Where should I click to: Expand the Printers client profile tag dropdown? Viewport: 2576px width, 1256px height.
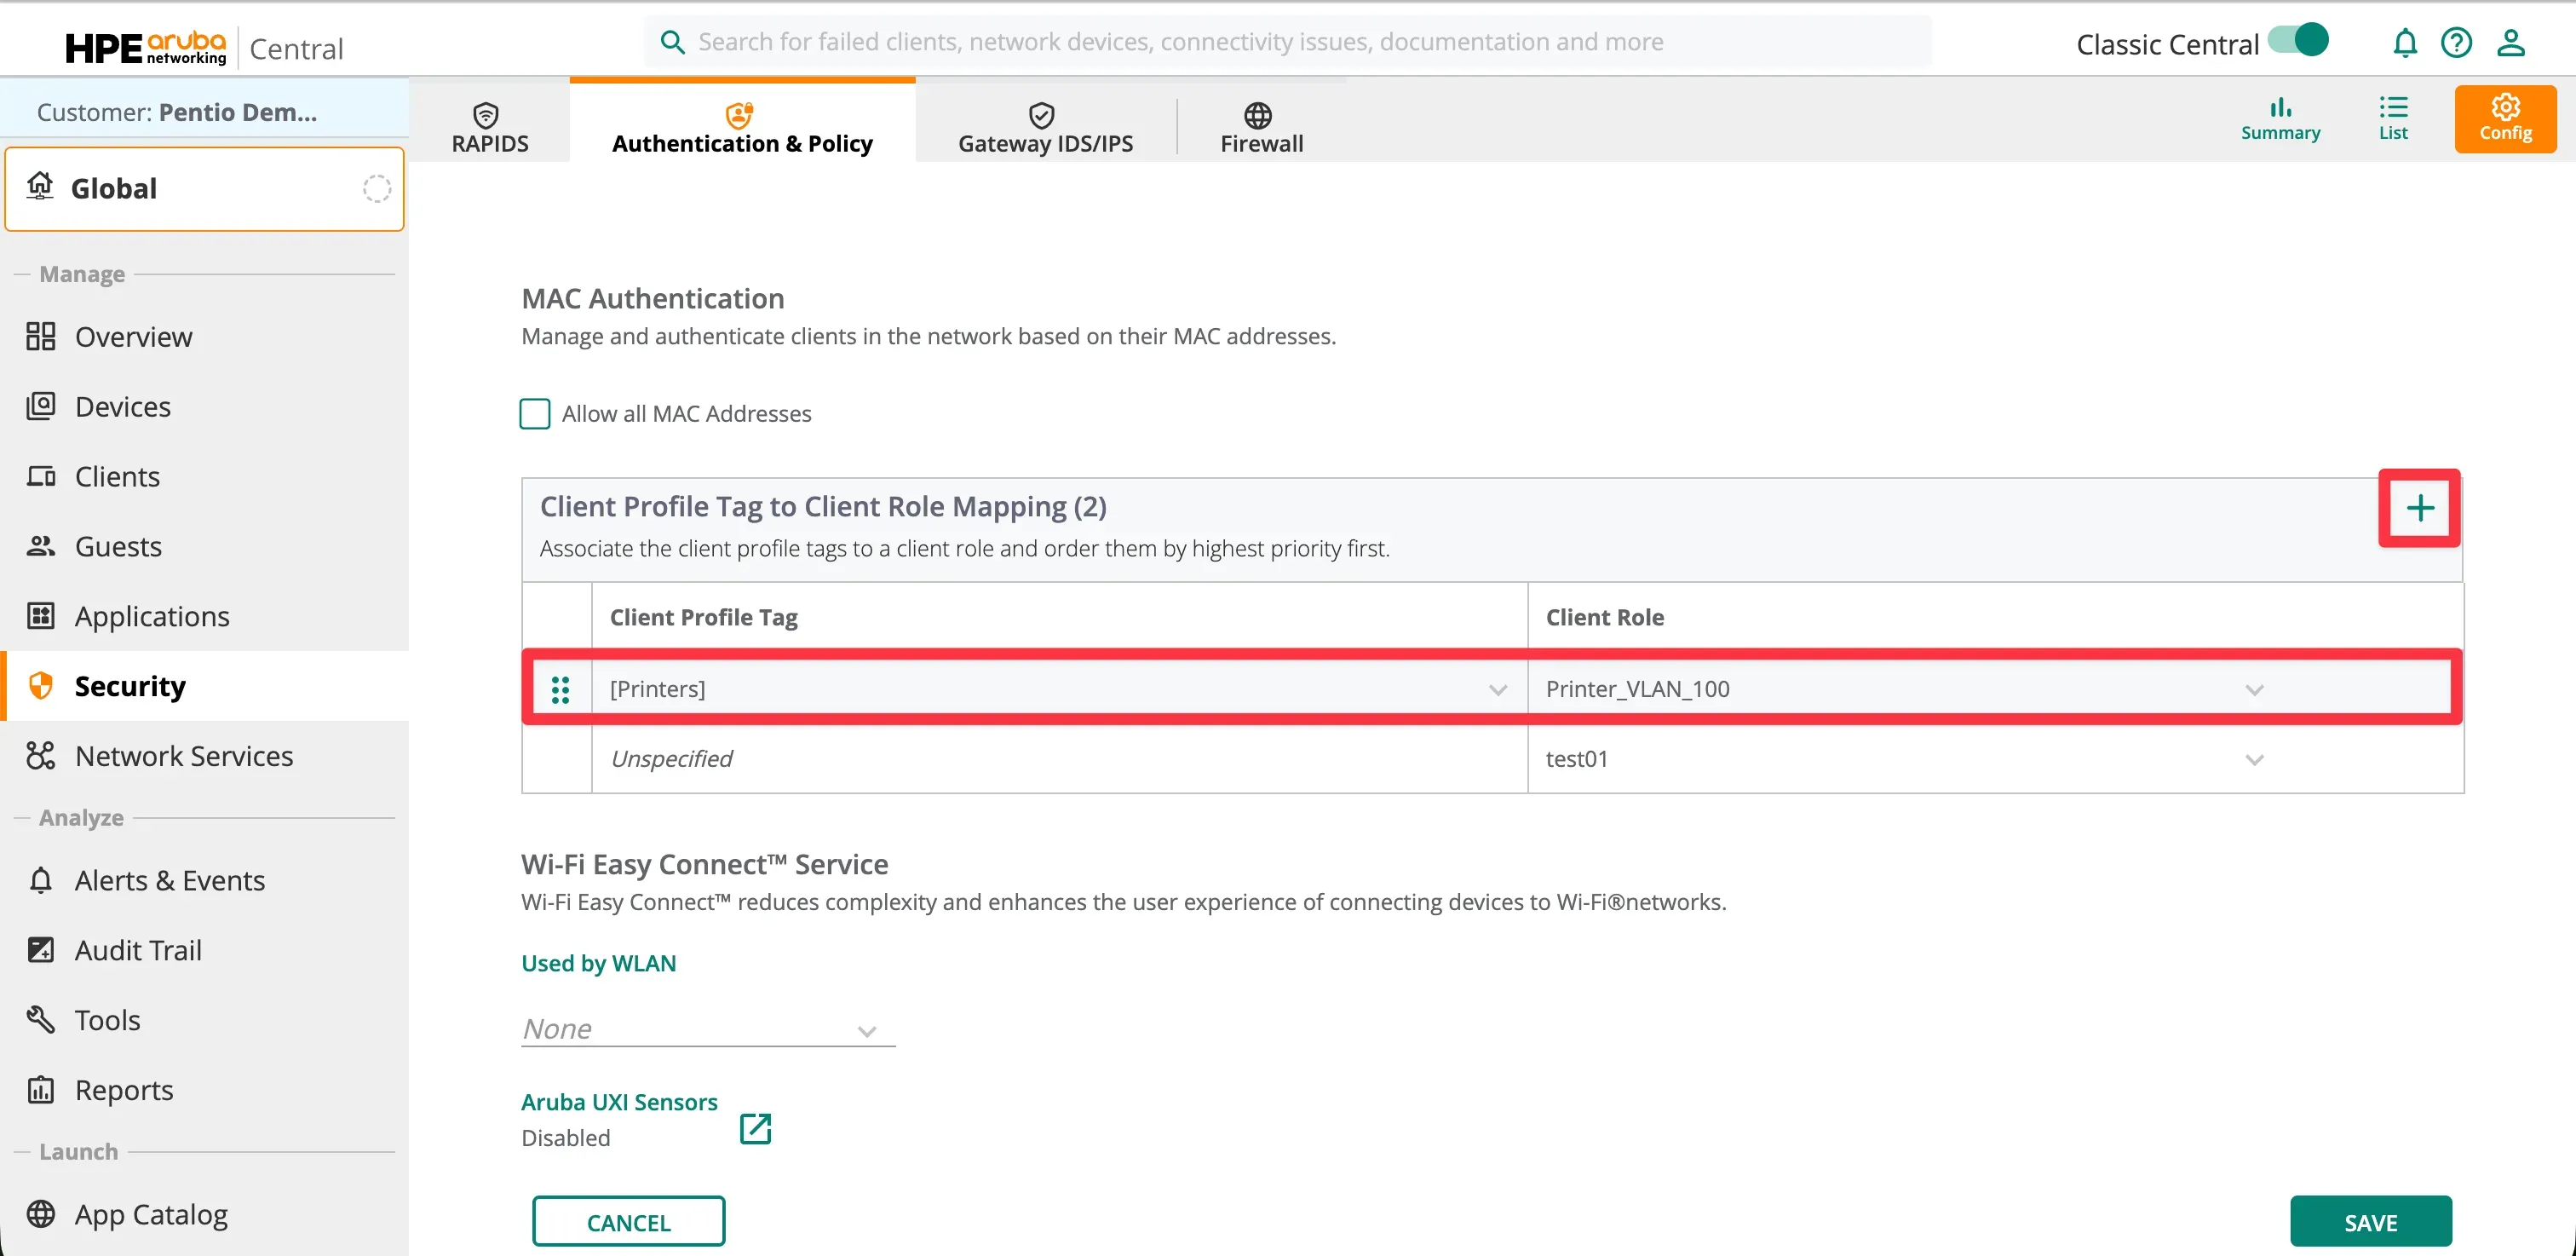[x=1496, y=690]
